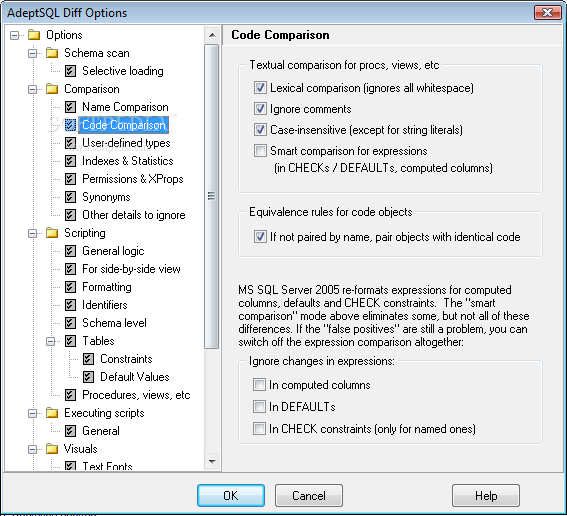Click the page icon beside Identifiers

coord(70,305)
